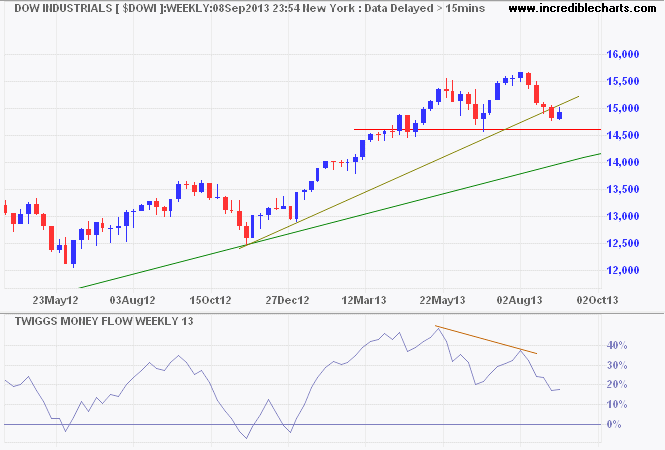
Task: Click the 12Mar13 date label
Action: click(364, 300)
